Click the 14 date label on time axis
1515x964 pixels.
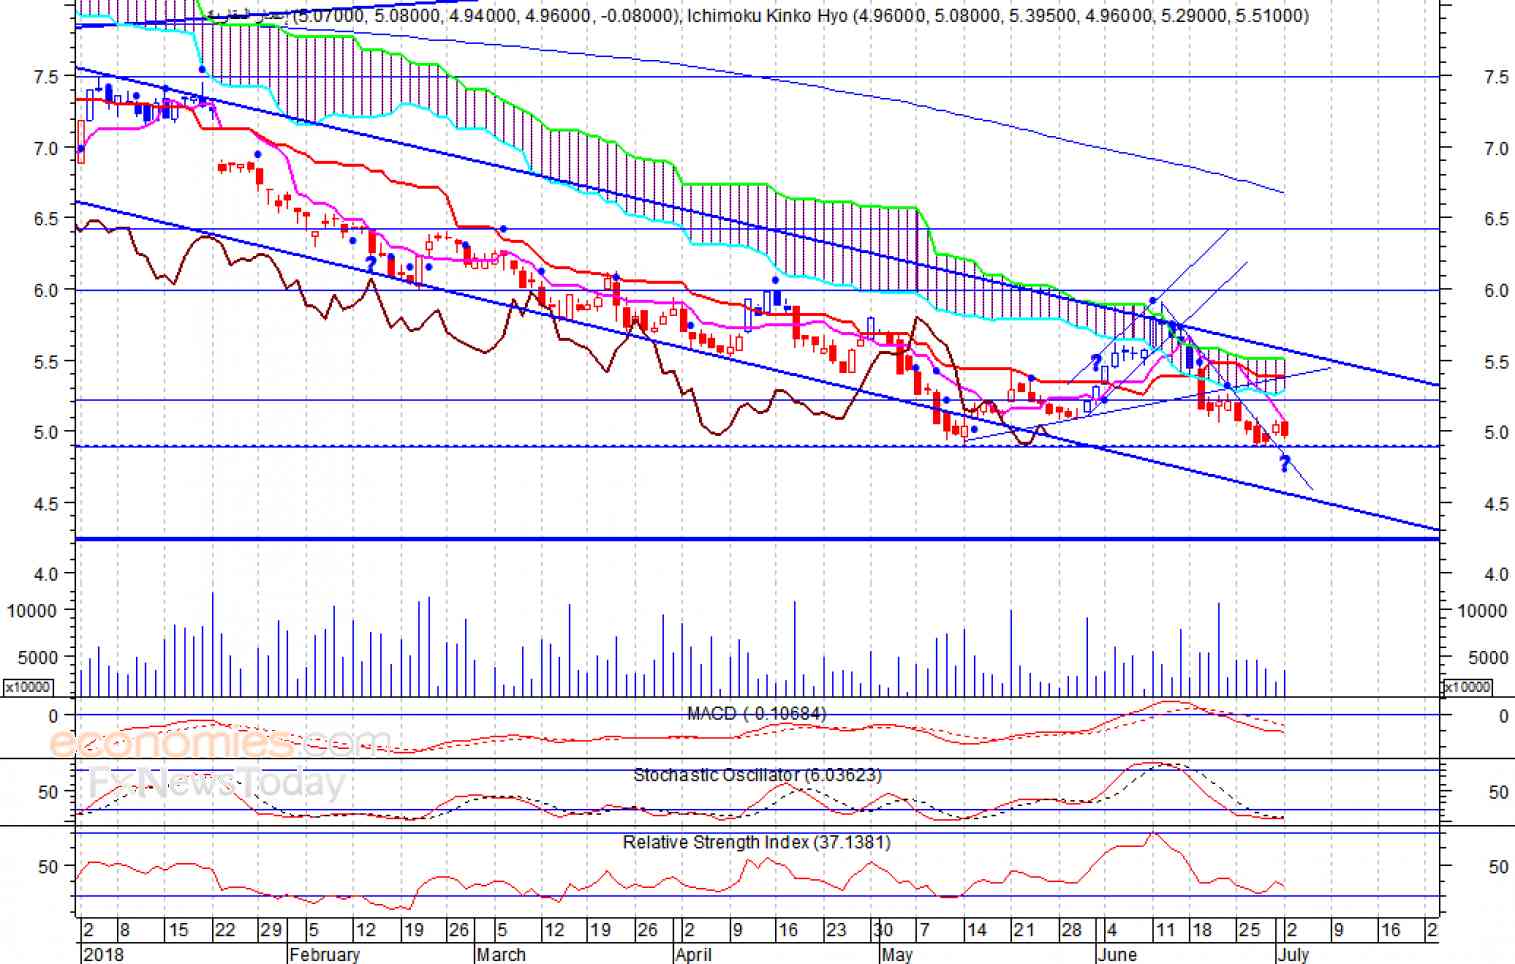coord(976,930)
